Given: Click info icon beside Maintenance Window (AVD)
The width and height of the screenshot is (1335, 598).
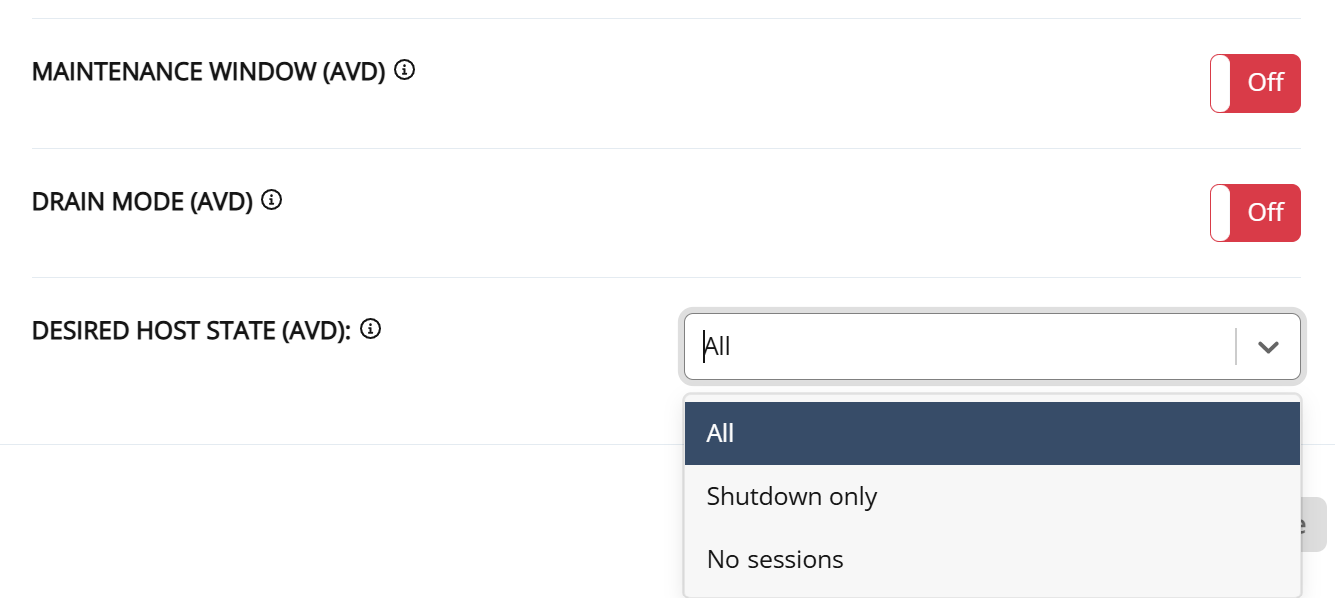Looking at the screenshot, I should point(404,70).
